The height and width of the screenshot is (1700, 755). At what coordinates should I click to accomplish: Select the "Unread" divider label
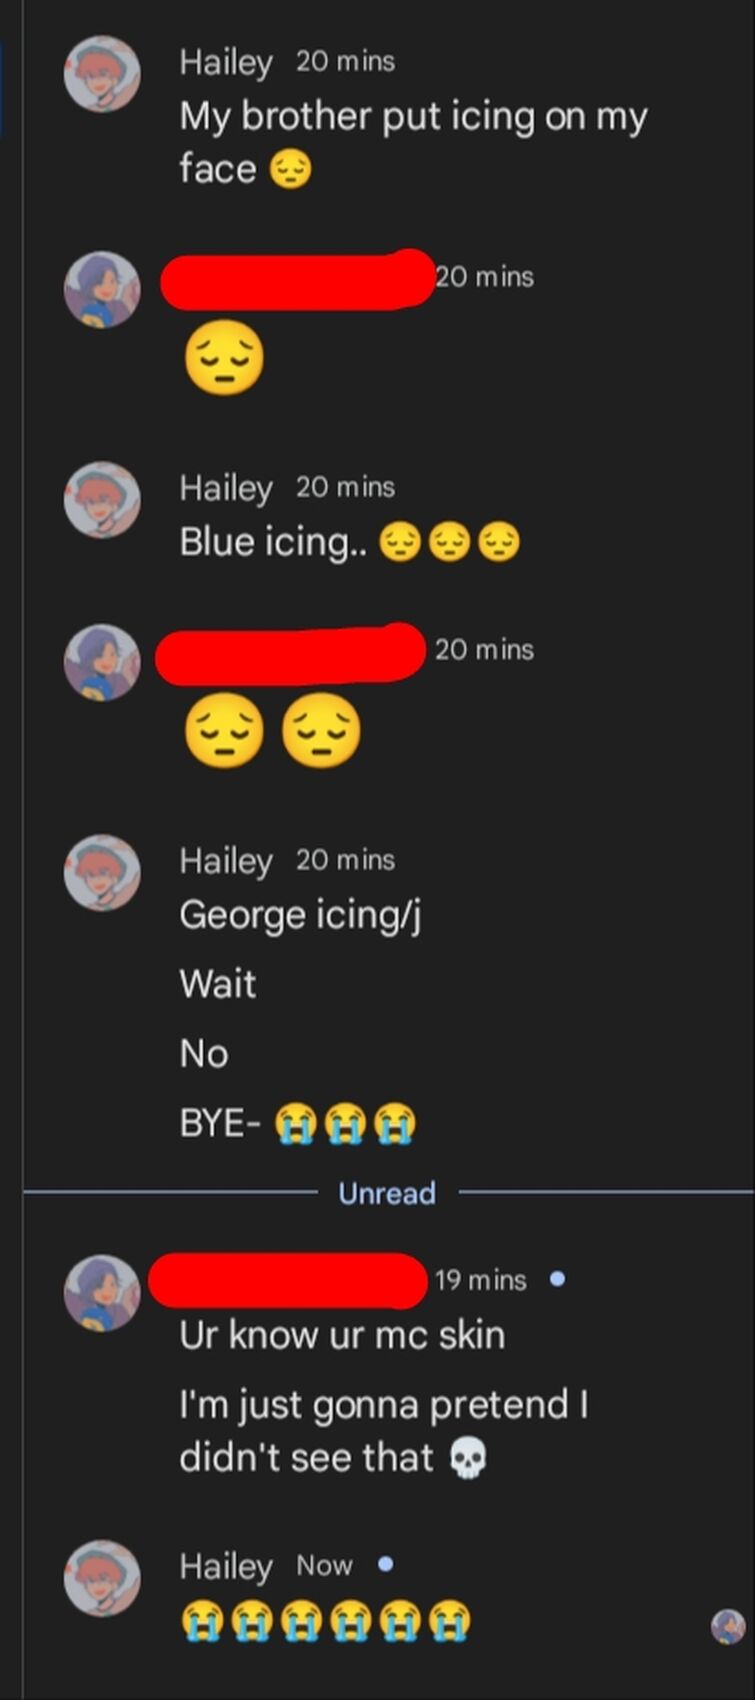[387, 1193]
